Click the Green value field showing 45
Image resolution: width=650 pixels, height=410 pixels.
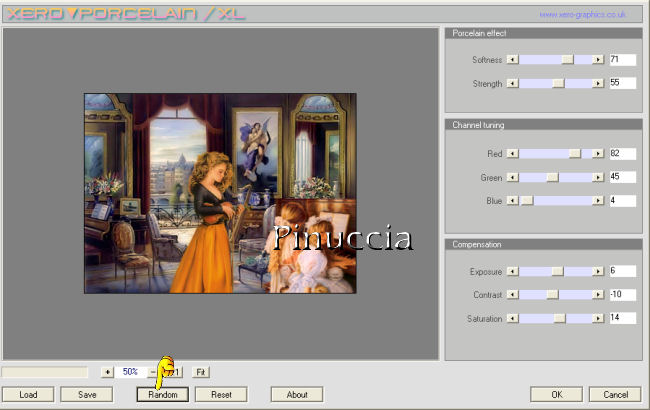click(623, 177)
